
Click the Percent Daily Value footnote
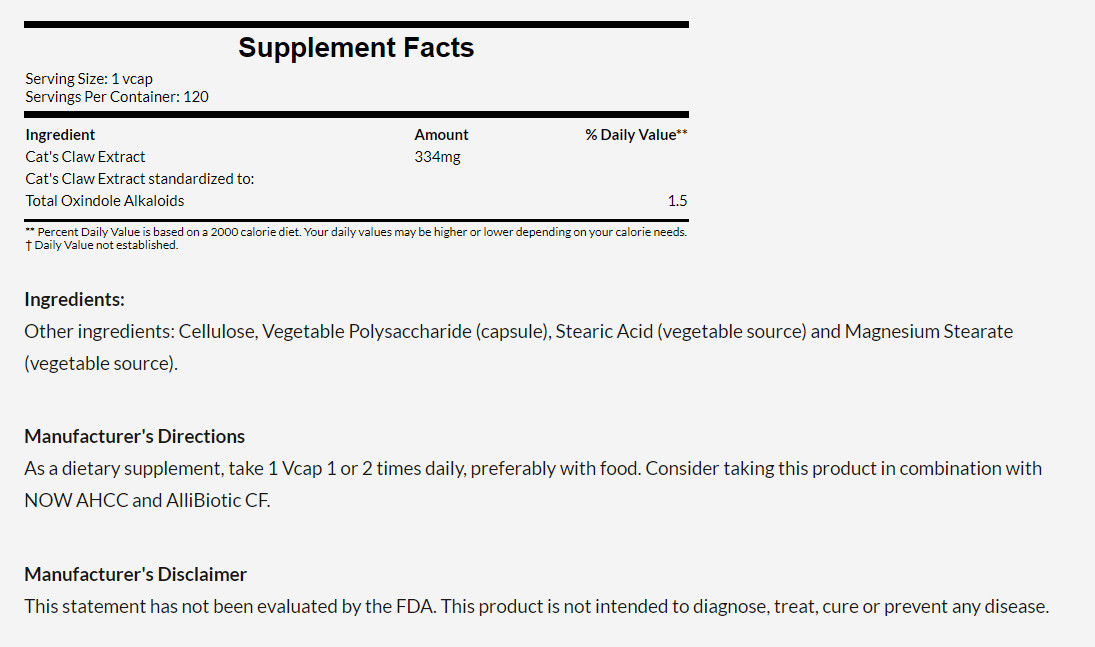356,232
